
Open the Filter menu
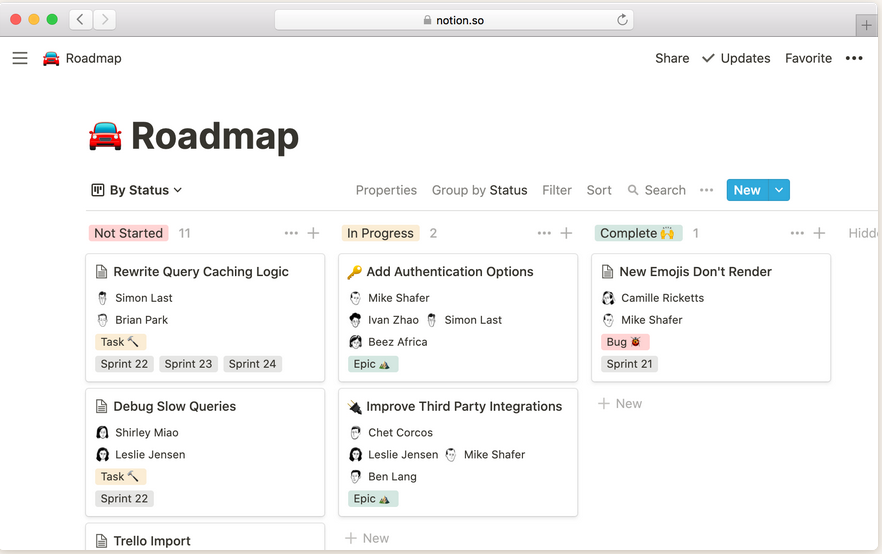[557, 190]
